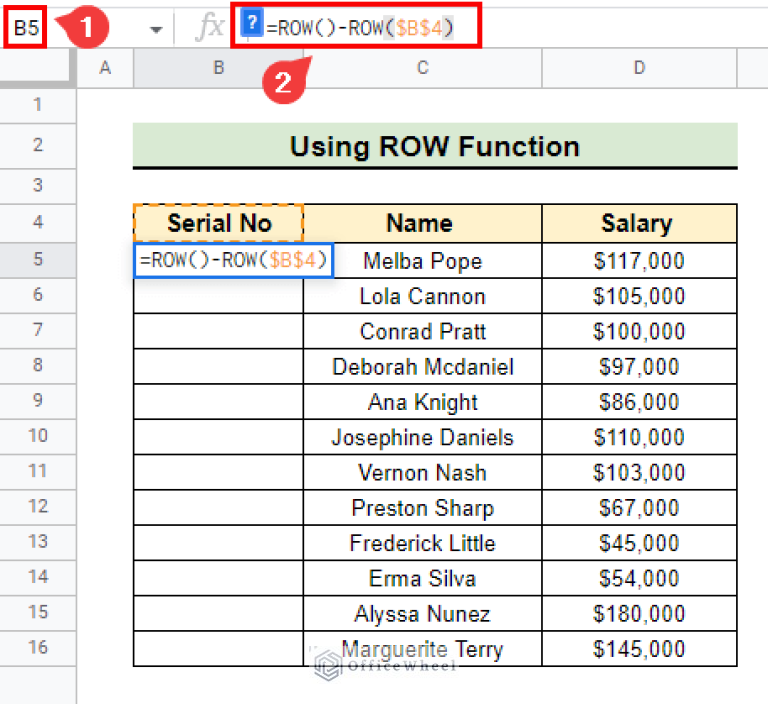Viewport: 768px width, 704px height.
Task: Select column A header
Action: tap(105, 68)
